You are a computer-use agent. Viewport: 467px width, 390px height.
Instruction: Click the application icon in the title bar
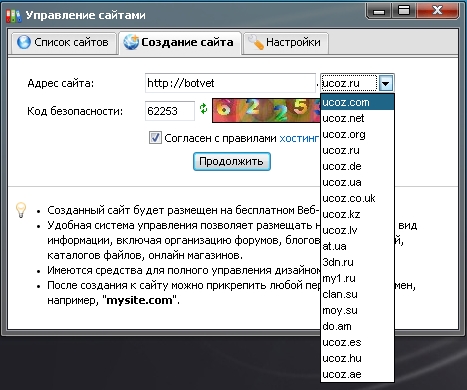click(14, 15)
